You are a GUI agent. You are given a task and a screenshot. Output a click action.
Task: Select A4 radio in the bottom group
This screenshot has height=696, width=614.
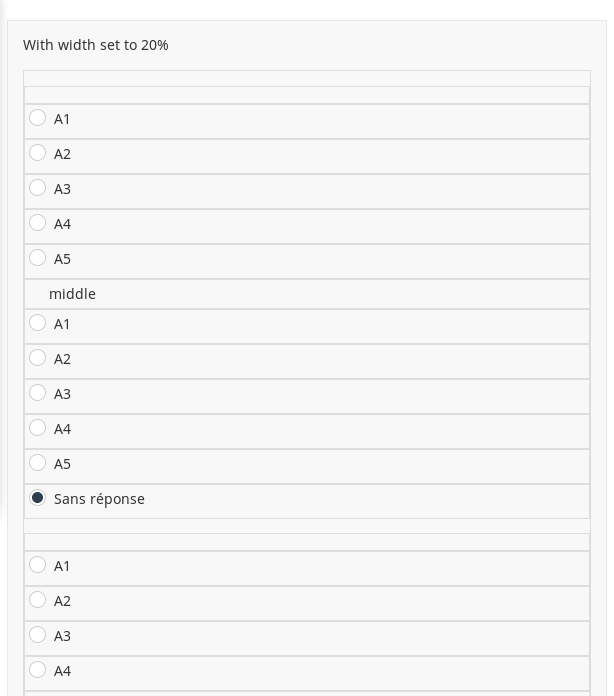tap(38, 670)
